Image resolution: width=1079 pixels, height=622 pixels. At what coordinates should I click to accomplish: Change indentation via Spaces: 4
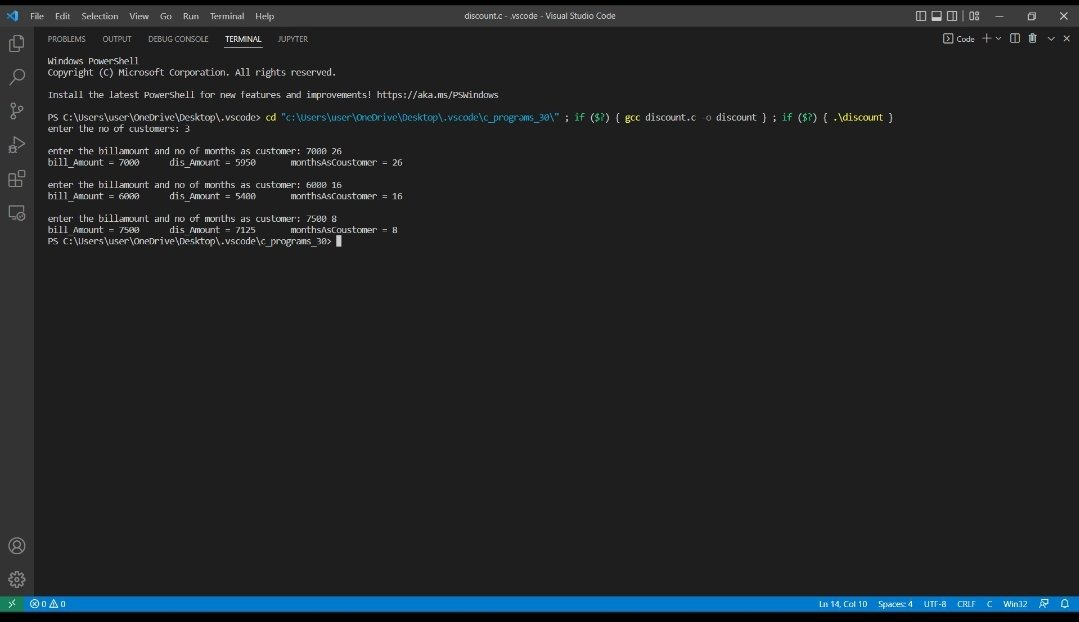pos(895,604)
